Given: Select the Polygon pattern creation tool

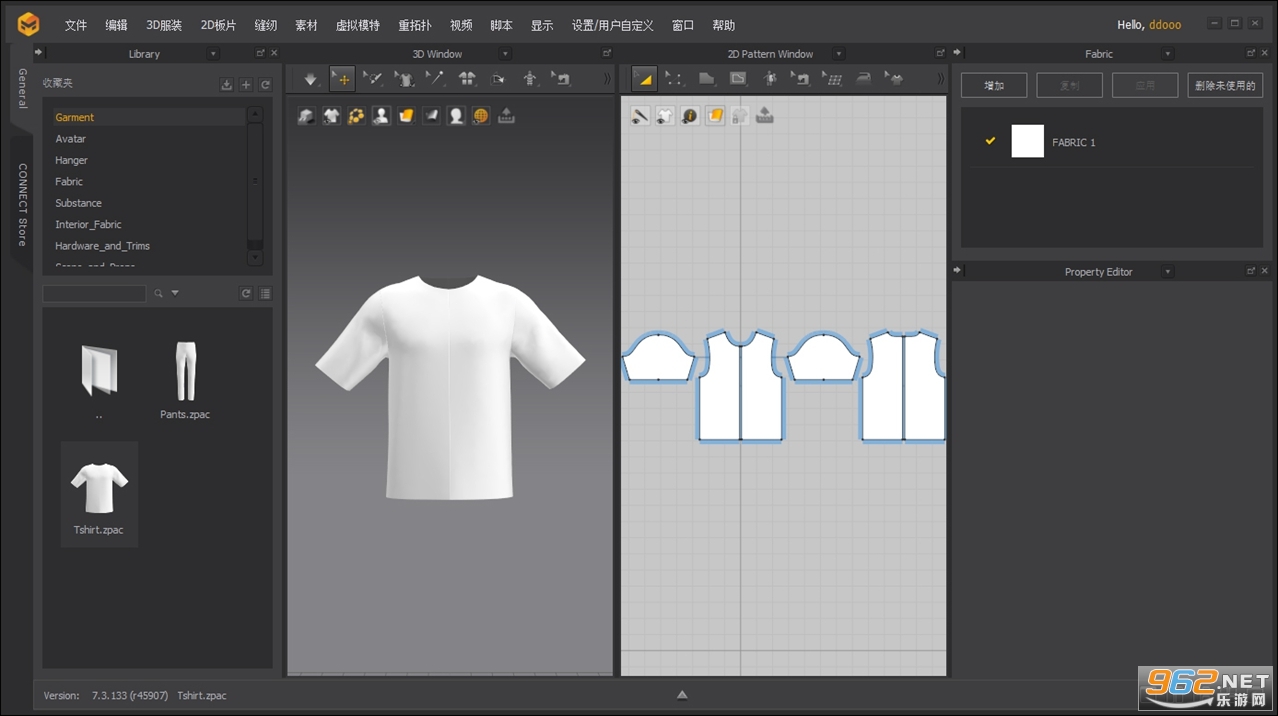Looking at the screenshot, I should (x=706, y=79).
